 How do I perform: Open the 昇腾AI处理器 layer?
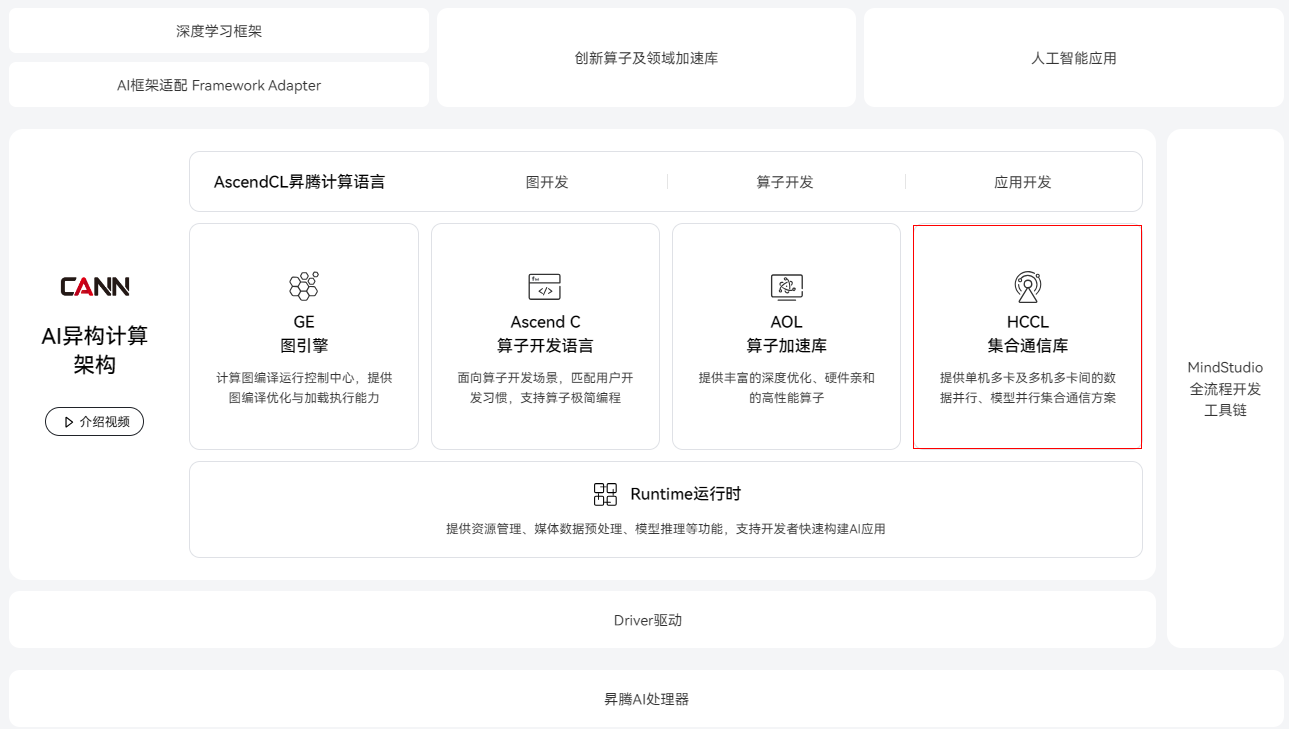pos(646,699)
